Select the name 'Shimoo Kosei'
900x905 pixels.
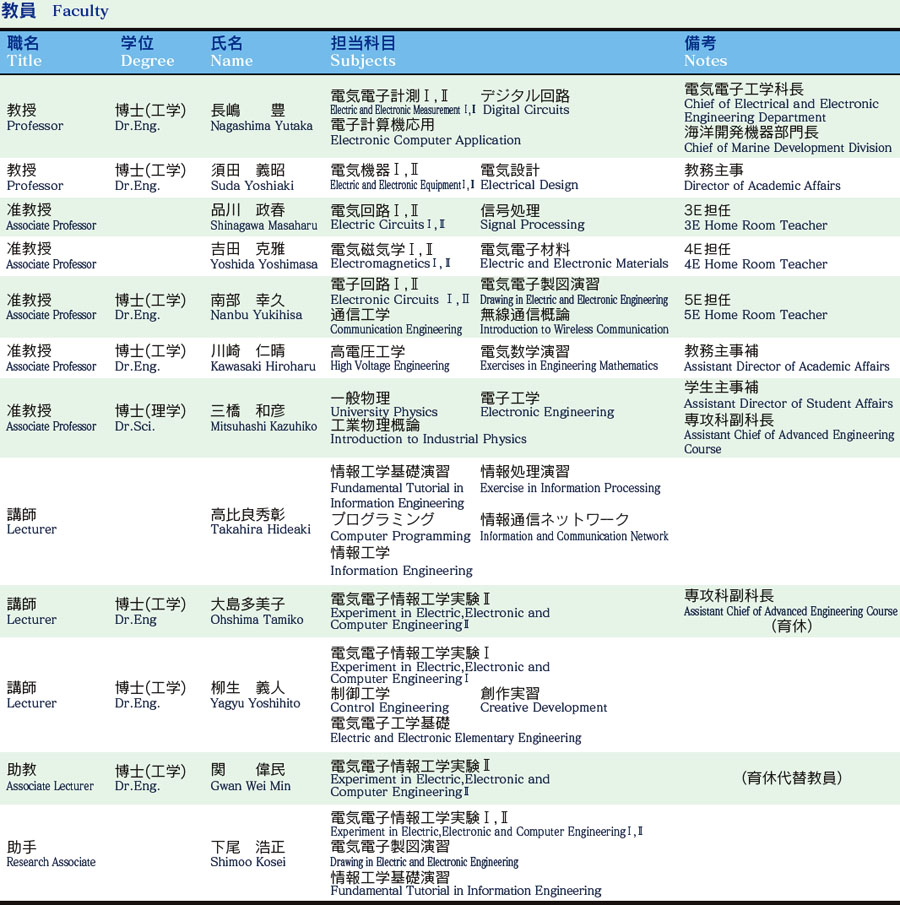tap(248, 862)
